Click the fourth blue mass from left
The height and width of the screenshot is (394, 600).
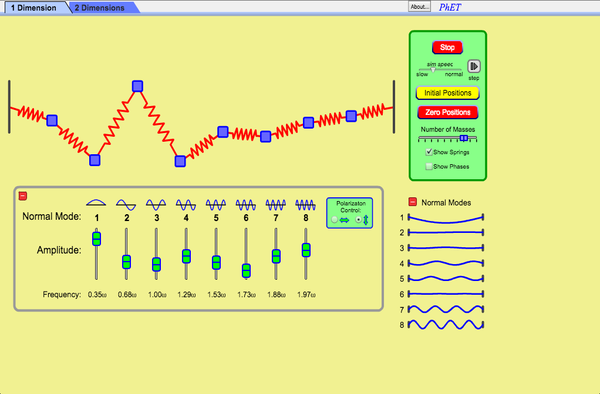click(180, 161)
